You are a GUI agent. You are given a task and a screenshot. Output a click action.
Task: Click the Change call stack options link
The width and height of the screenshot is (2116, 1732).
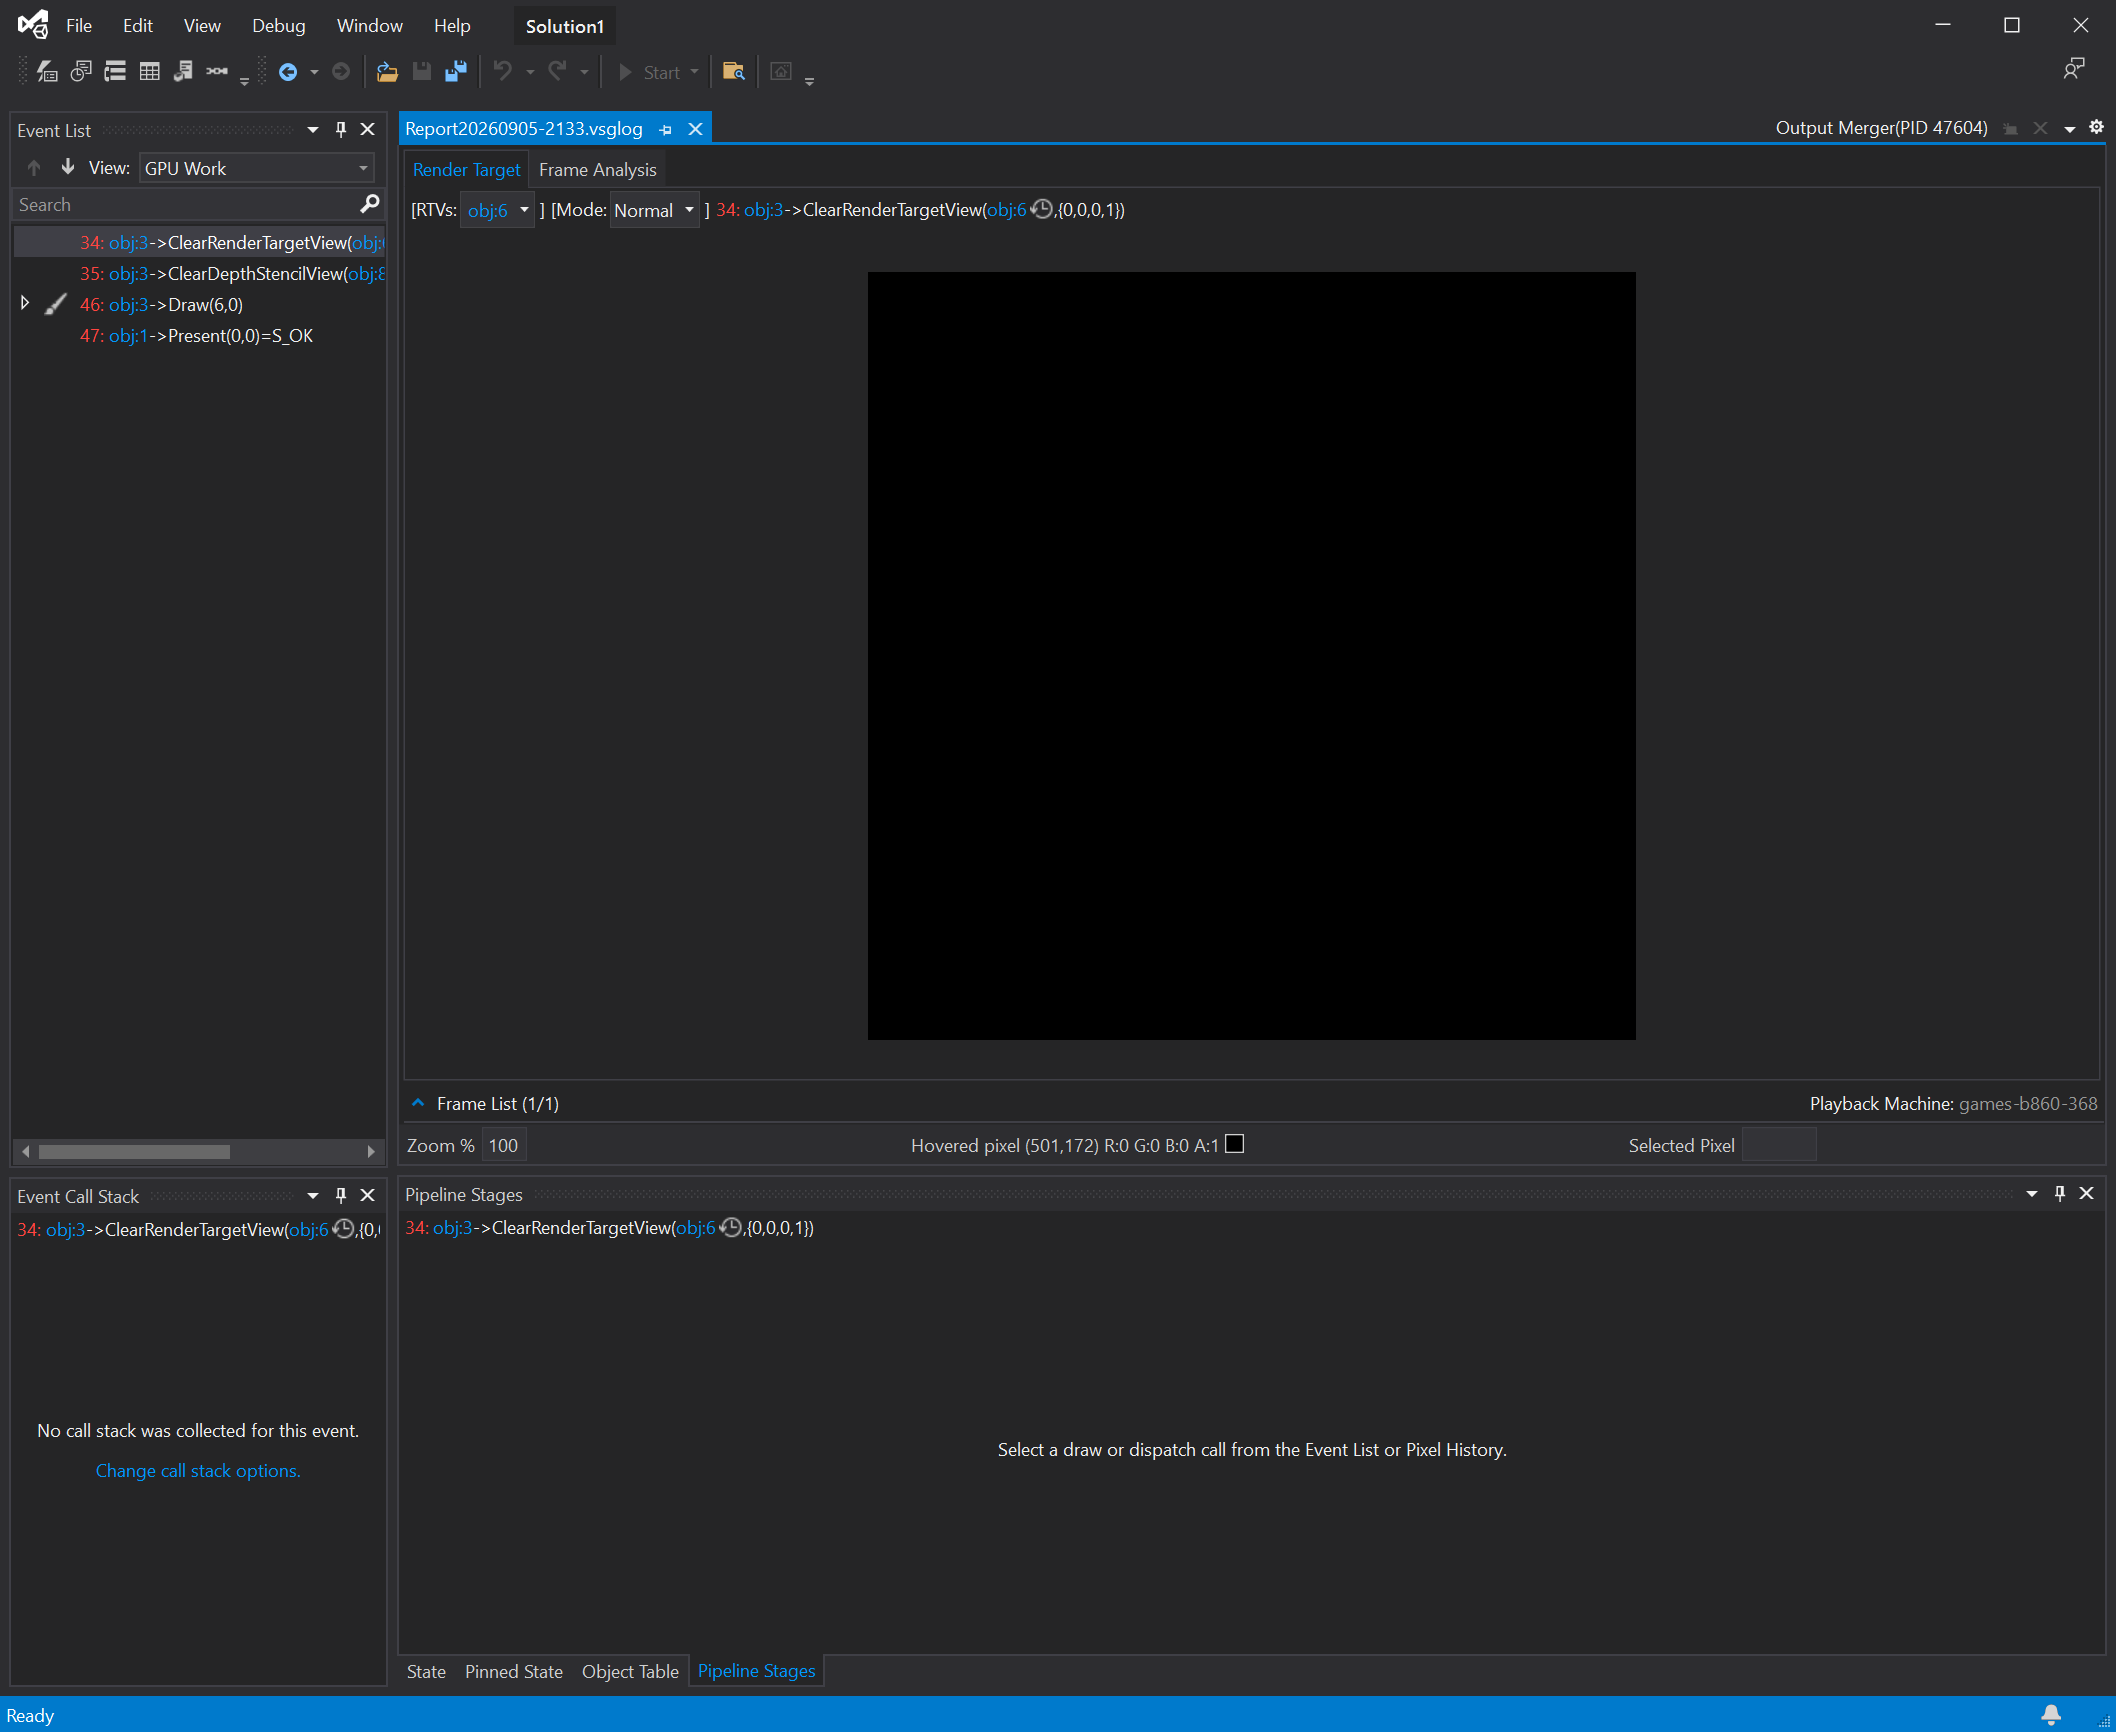click(198, 1470)
